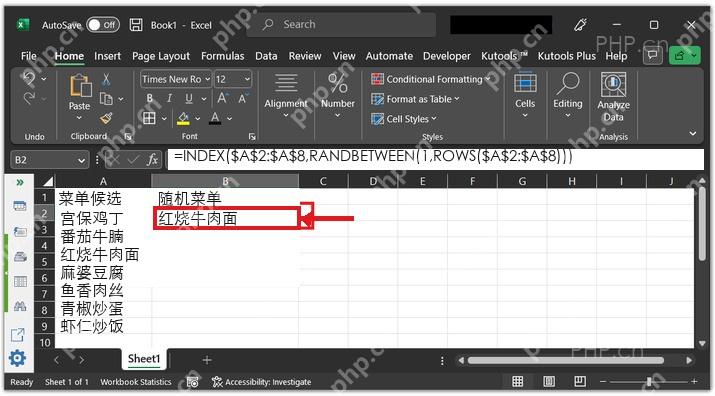Open Cell Styles menu

click(404, 119)
